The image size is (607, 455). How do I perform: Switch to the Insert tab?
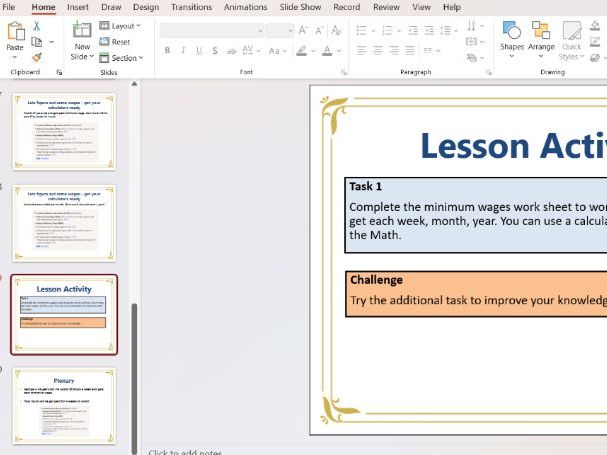(77, 7)
